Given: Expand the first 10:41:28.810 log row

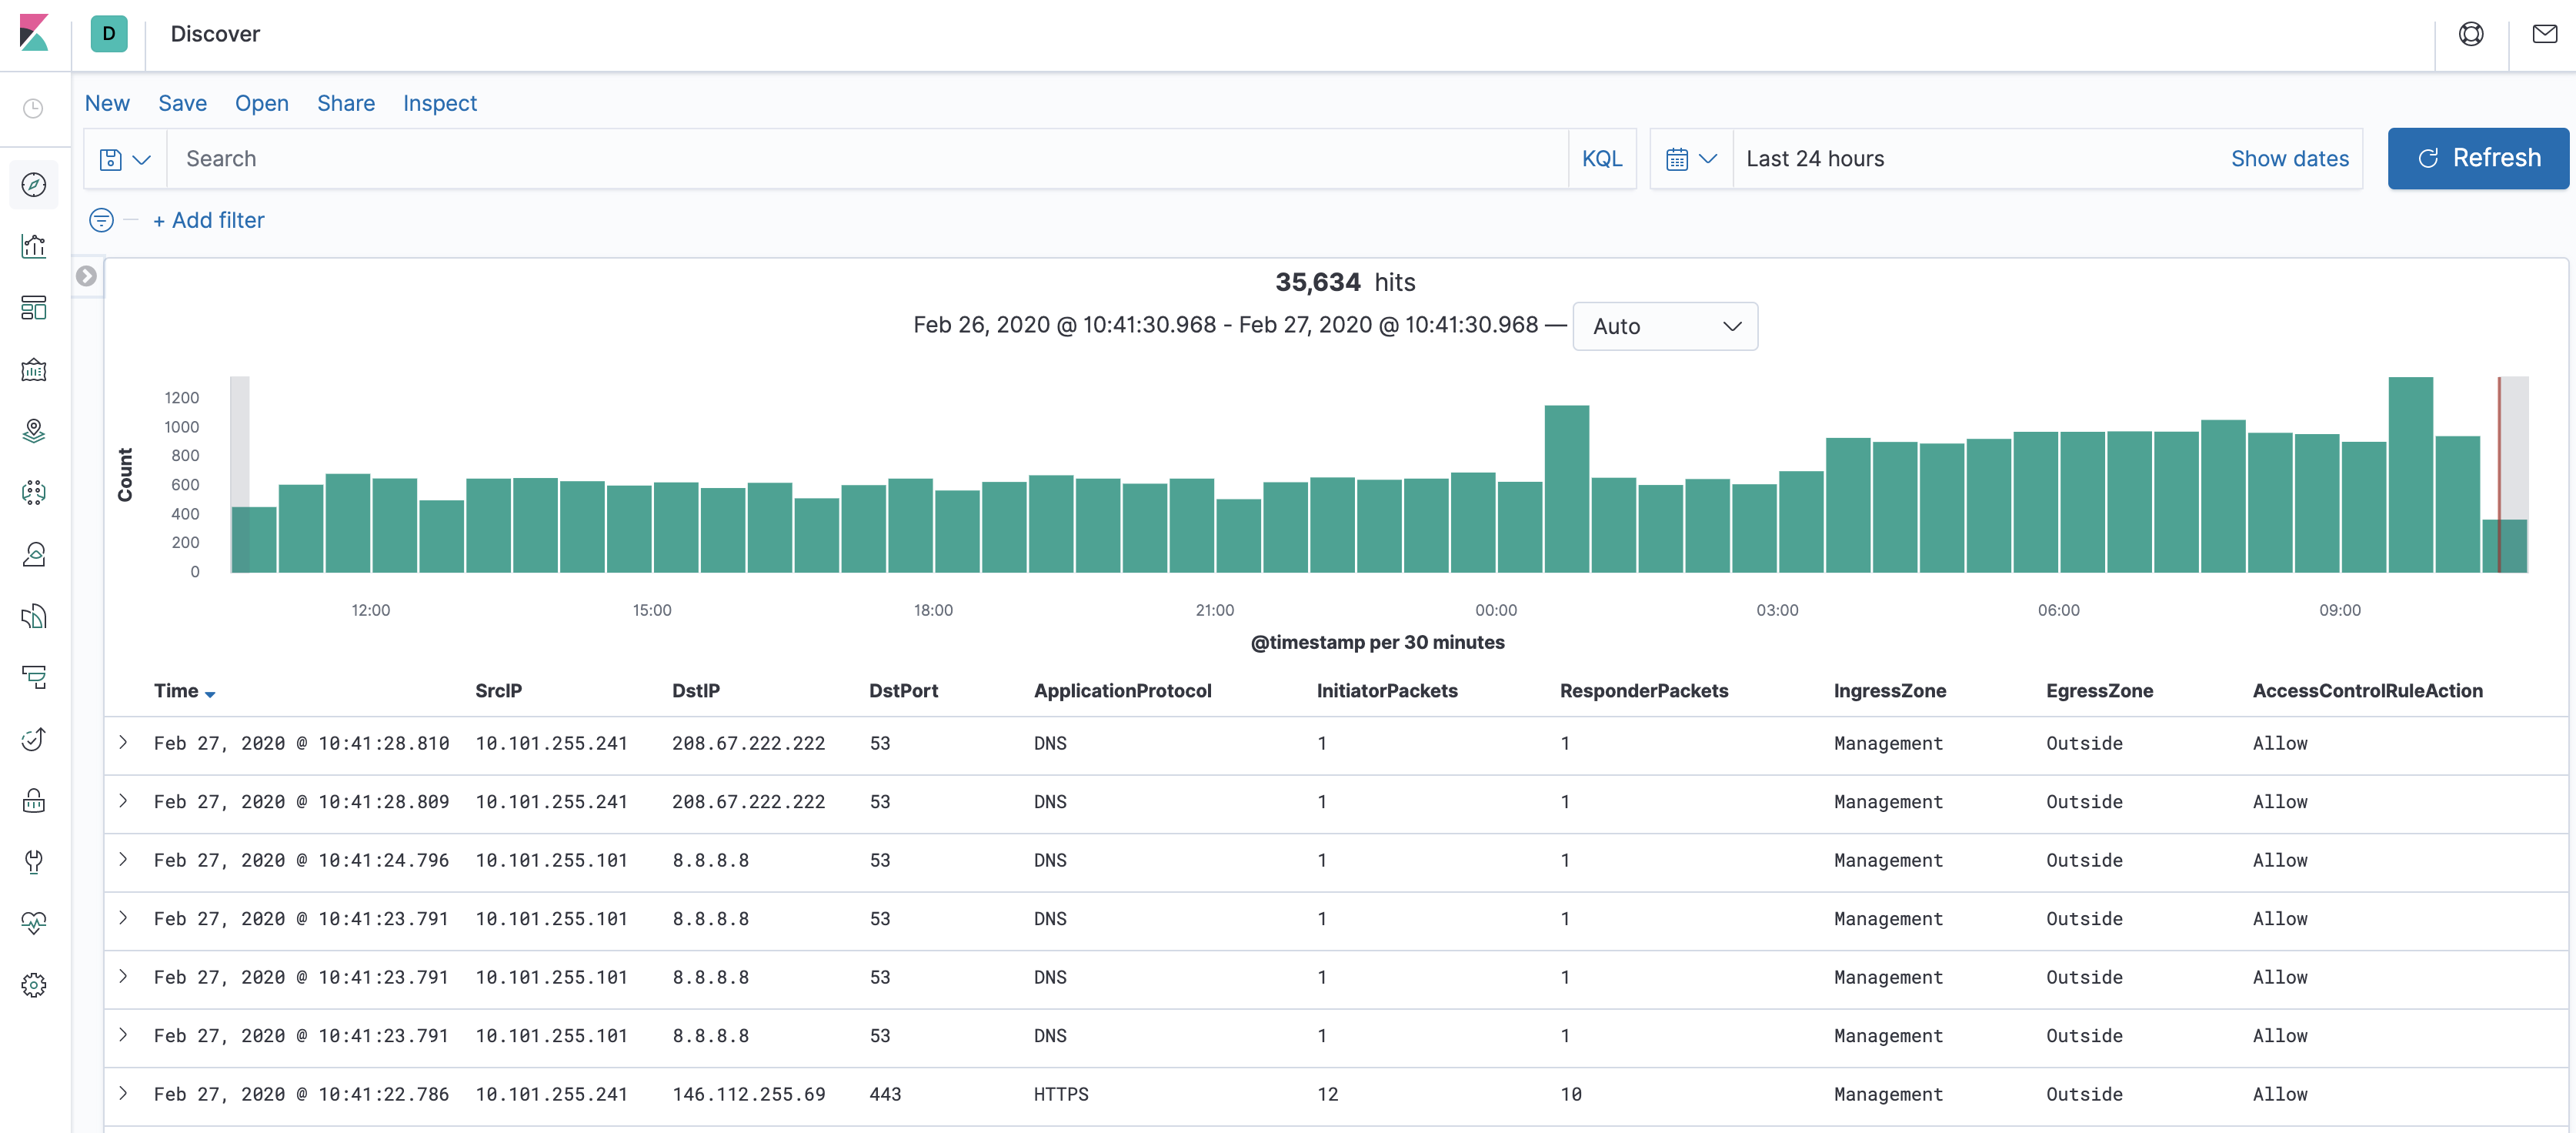Looking at the screenshot, I should pos(123,742).
